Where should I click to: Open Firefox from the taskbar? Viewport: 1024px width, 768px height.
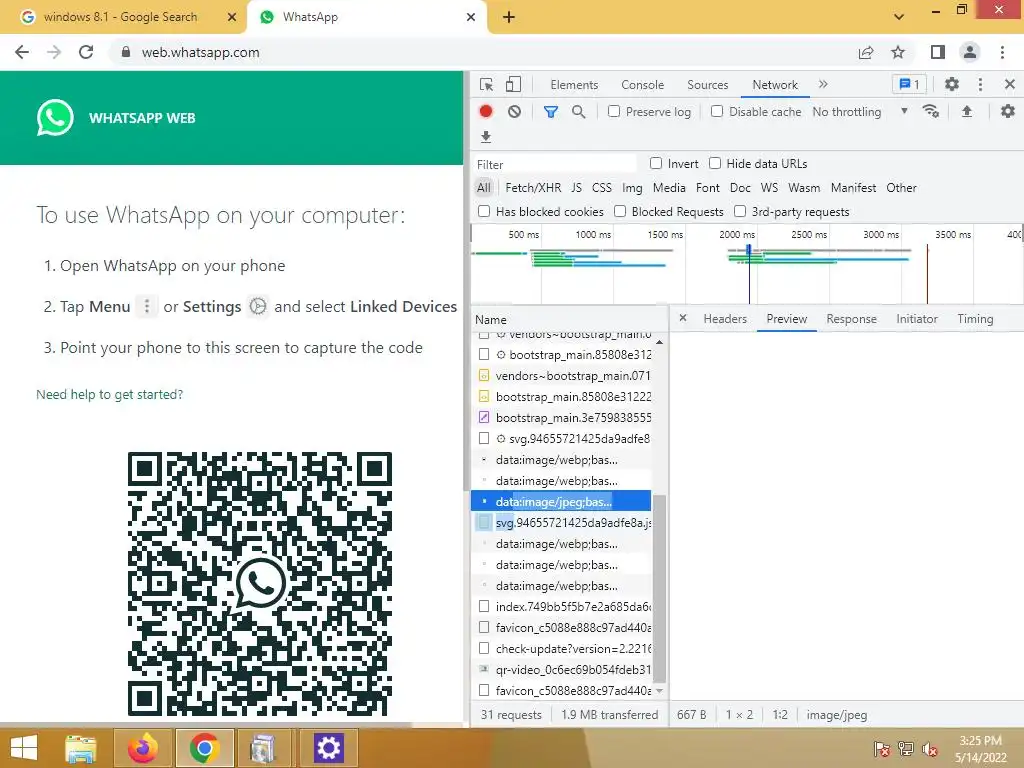(142, 748)
